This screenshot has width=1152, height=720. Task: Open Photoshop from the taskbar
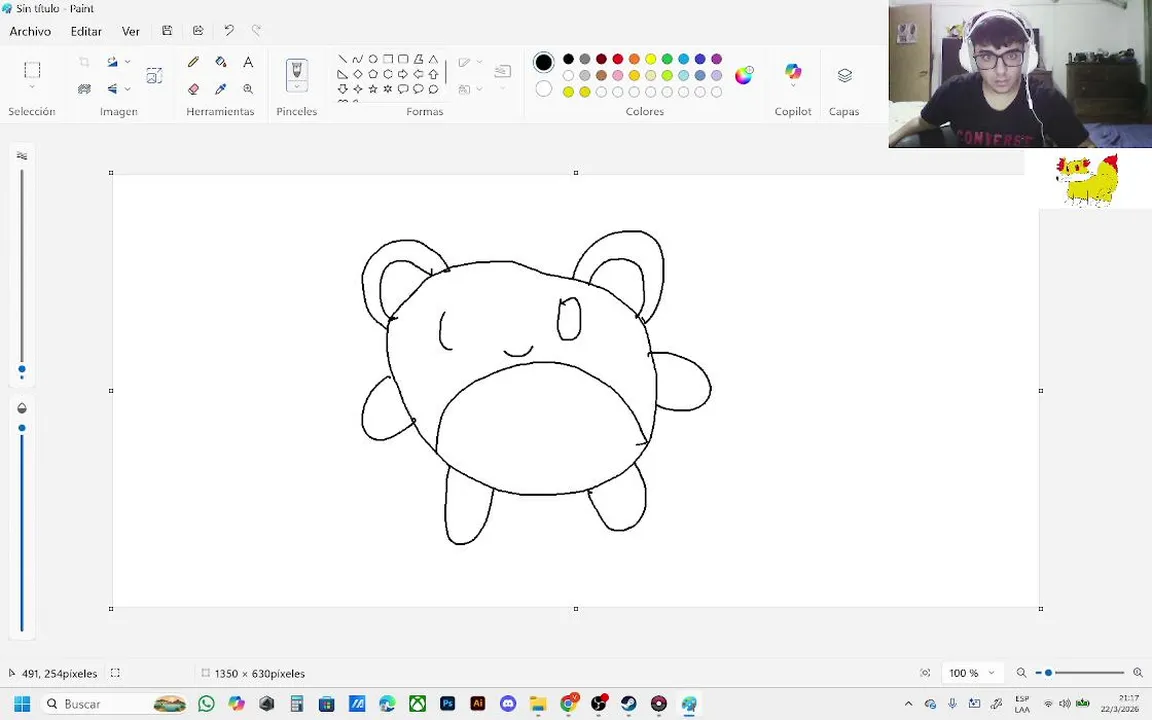[447, 704]
